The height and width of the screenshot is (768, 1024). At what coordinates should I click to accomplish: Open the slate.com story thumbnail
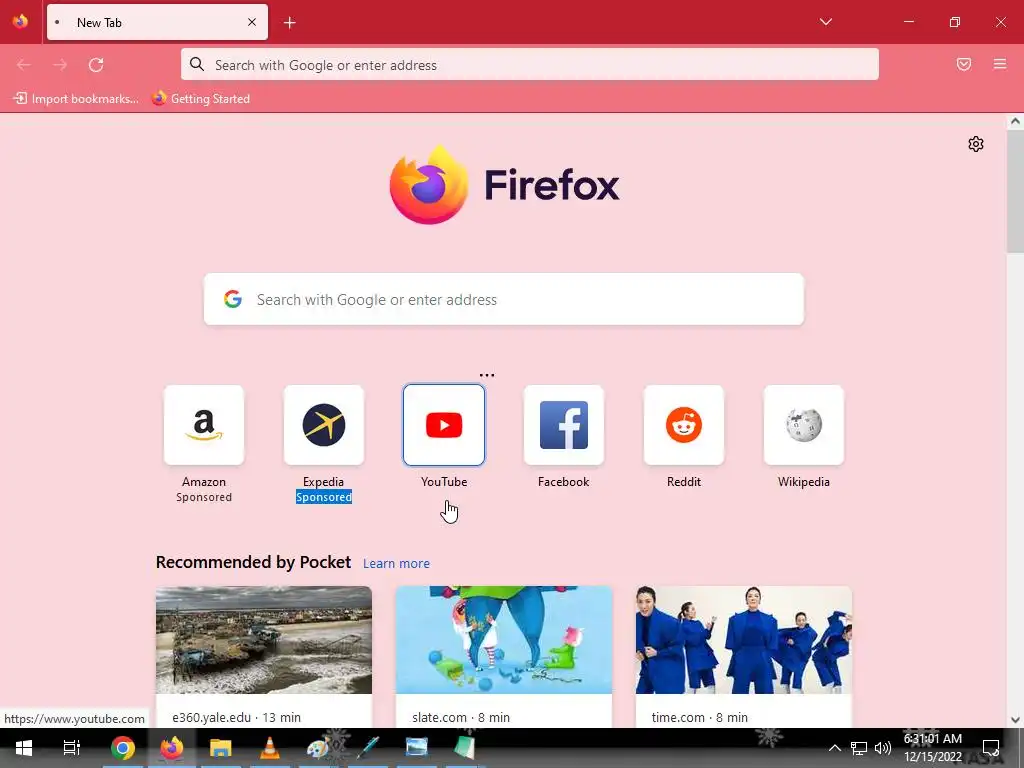click(x=504, y=640)
